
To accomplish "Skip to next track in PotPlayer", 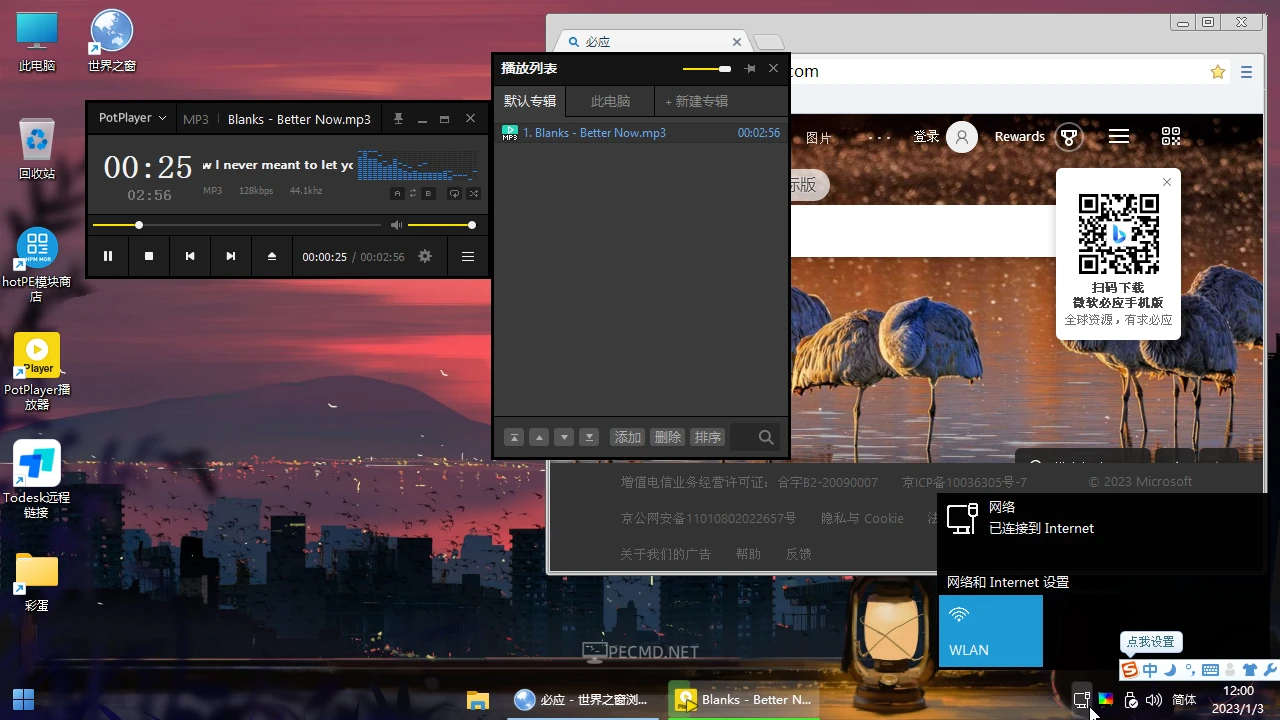I will [231, 256].
